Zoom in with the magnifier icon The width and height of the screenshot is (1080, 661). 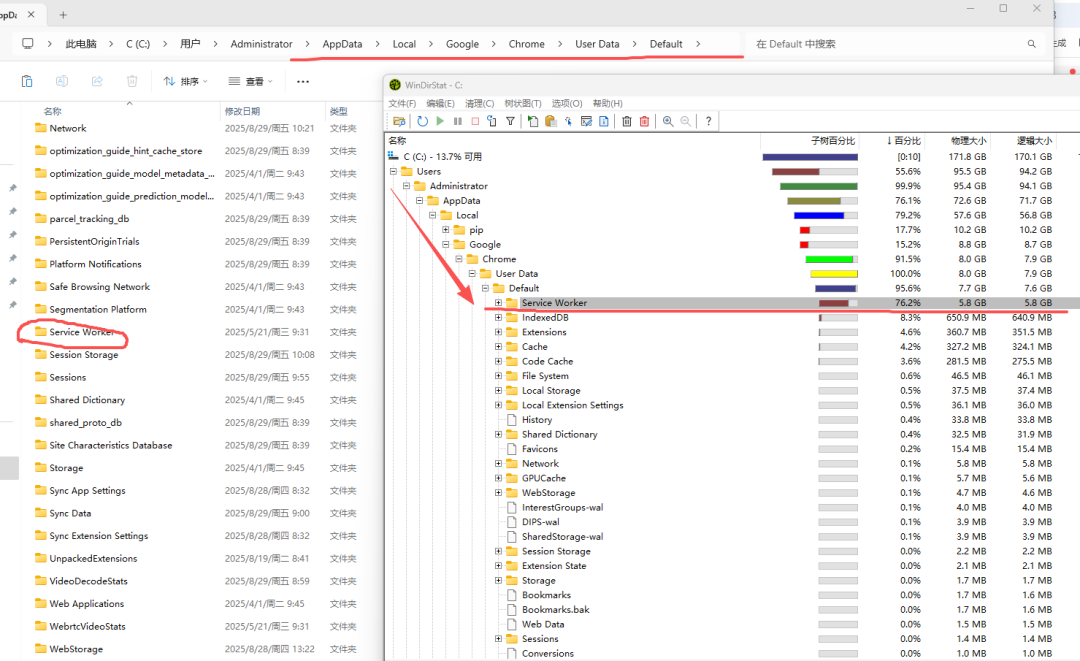(x=668, y=121)
